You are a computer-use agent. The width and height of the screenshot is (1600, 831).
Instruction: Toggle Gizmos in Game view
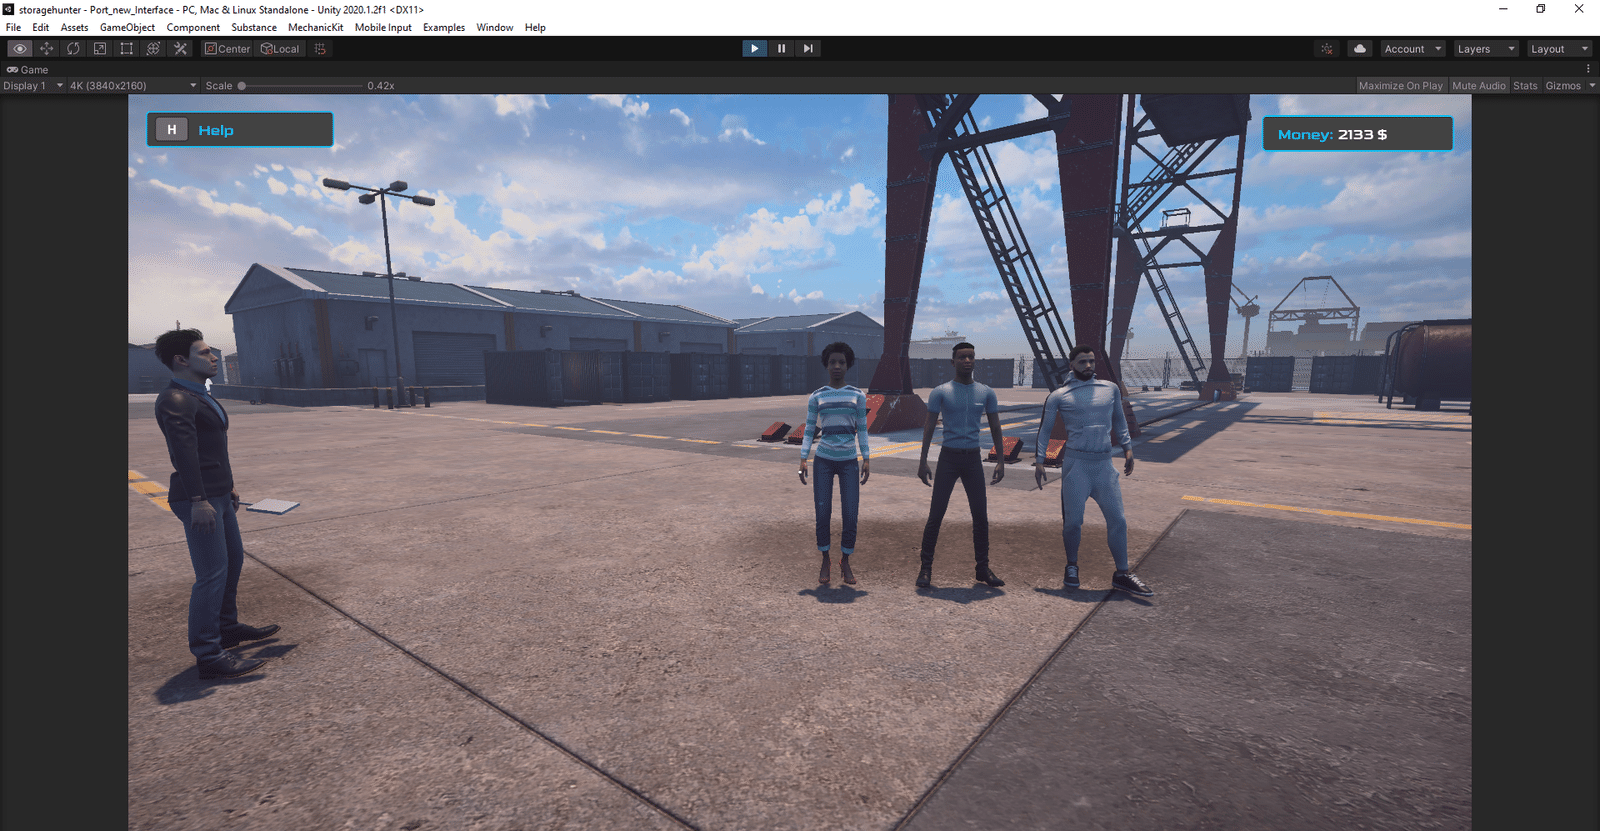1563,86
